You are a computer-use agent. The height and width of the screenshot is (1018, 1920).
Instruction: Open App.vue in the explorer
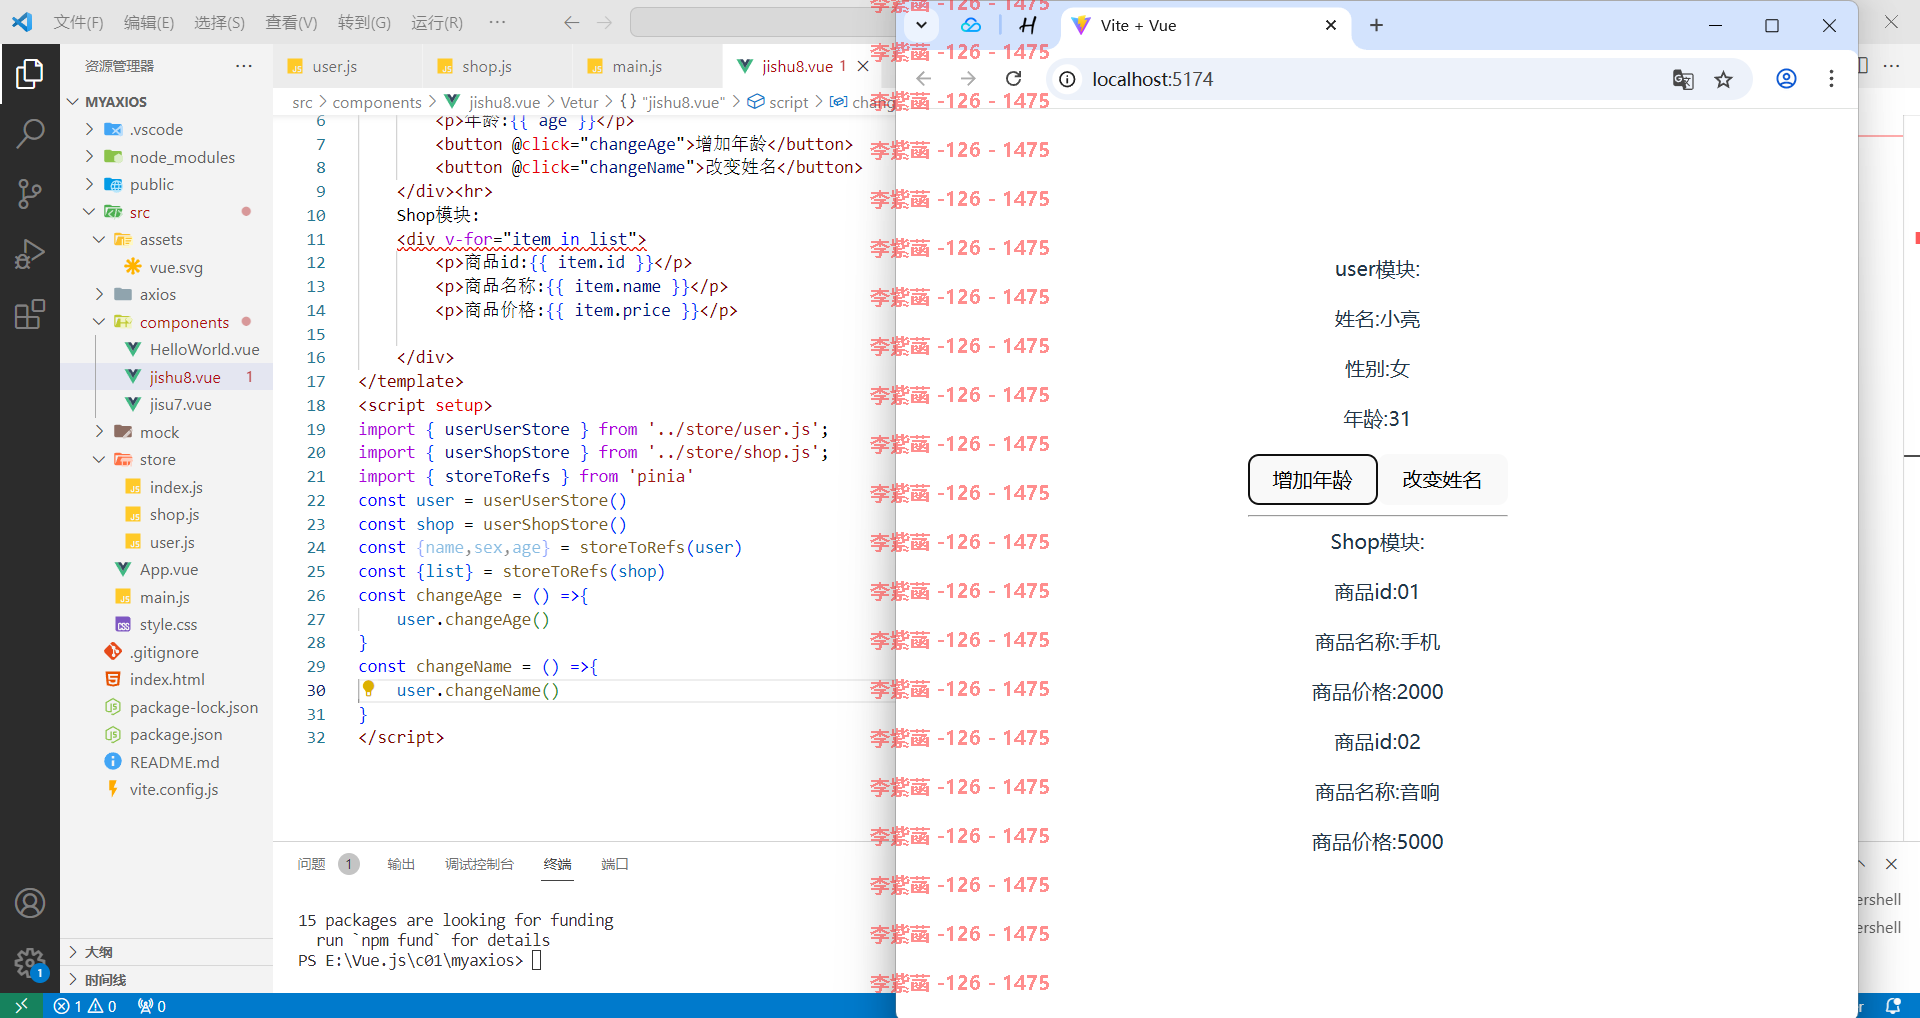point(168,569)
